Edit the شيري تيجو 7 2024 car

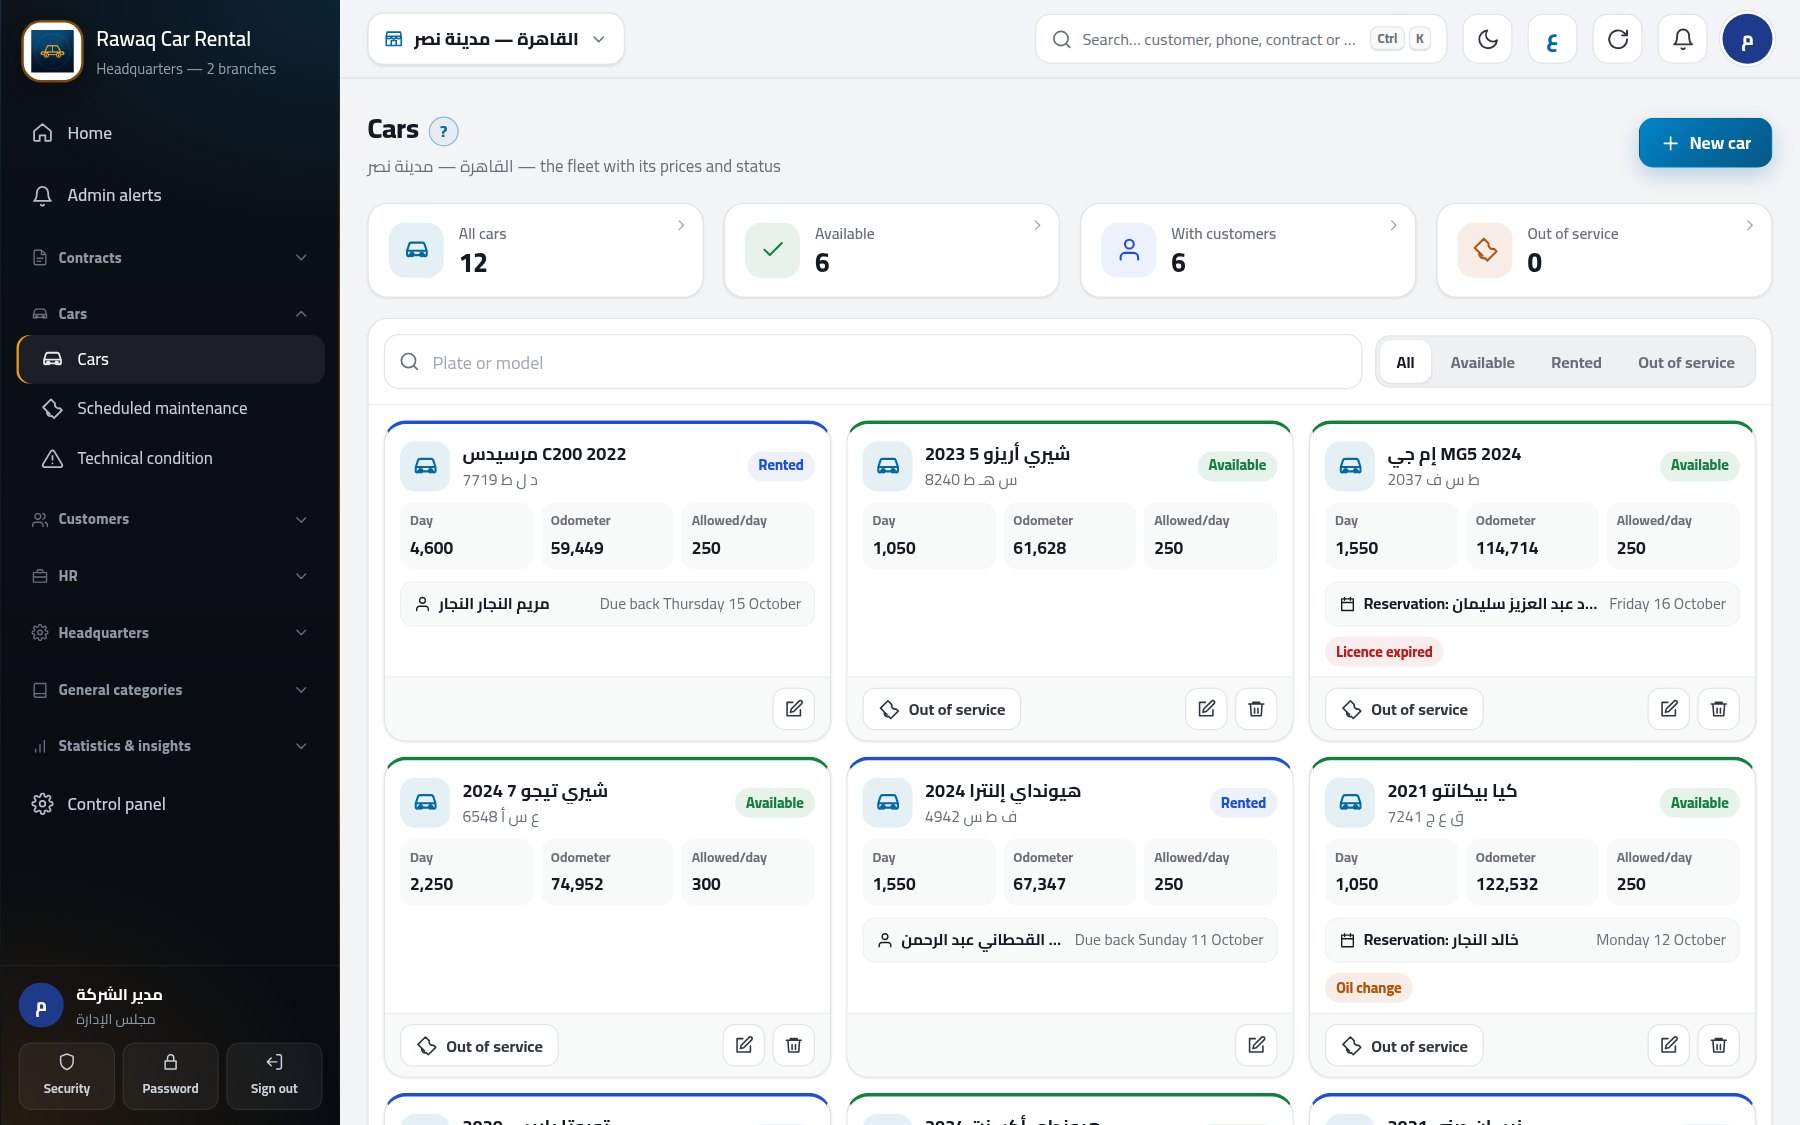tap(744, 1045)
